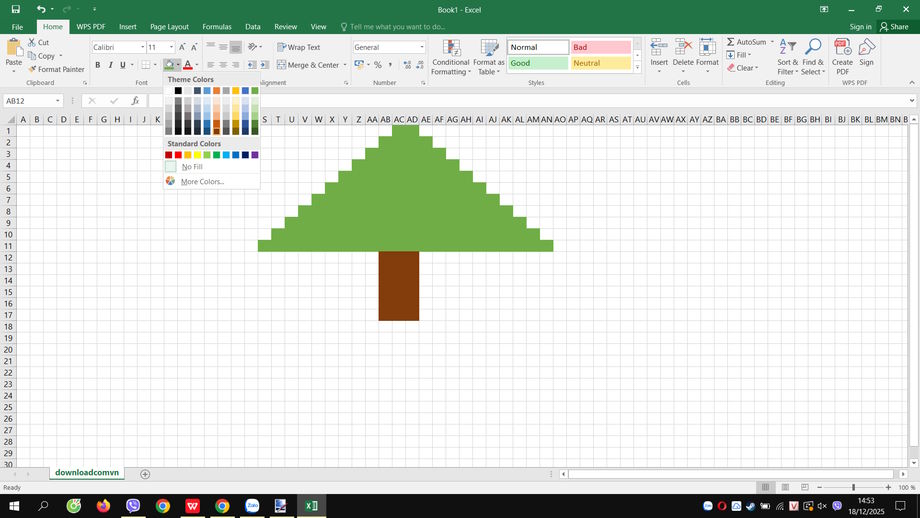Switch to Page Layout view in status bar
This screenshot has height=518, width=920.
pos(784,487)
